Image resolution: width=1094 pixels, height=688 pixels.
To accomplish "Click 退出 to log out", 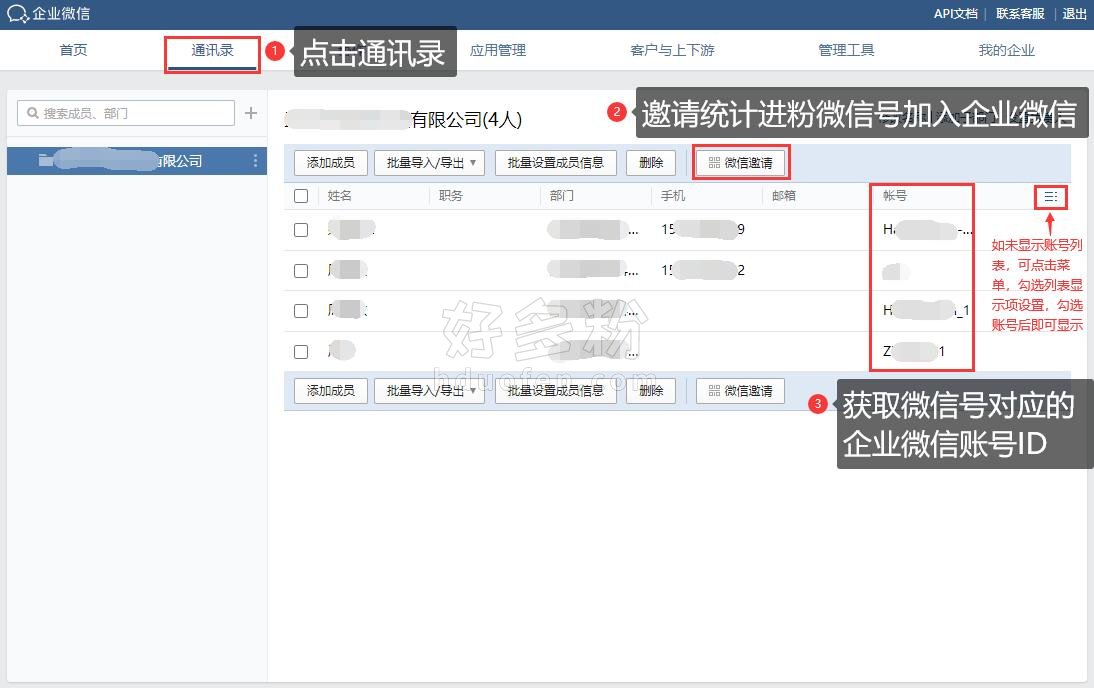I will tap(1074, 13).
